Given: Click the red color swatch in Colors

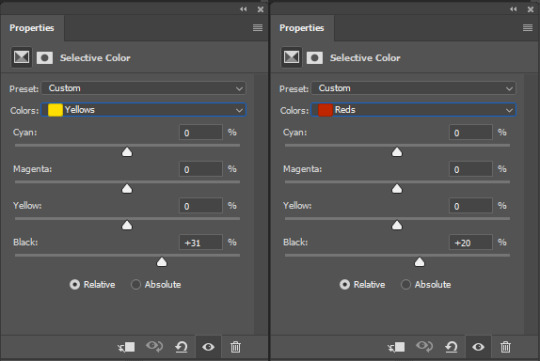Looking at the screenshot, I should pos(325,110).
